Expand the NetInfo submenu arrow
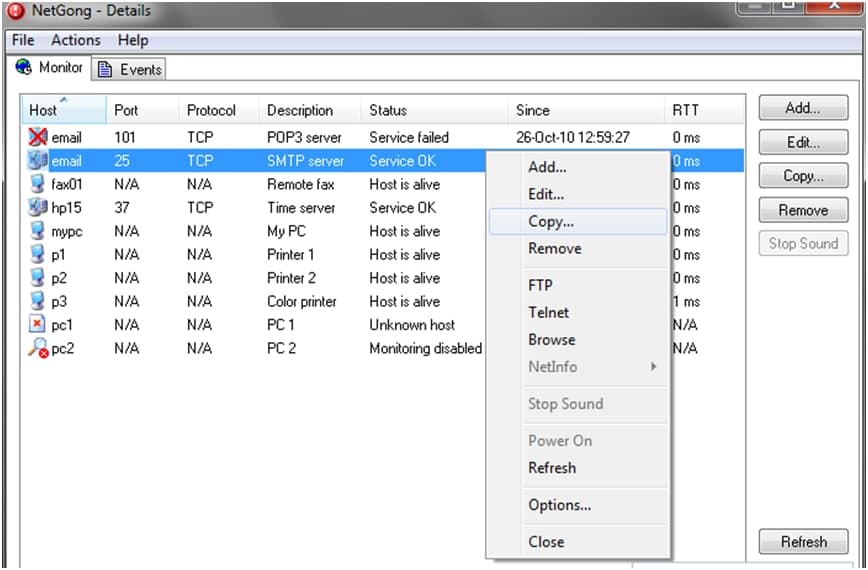Viewport: 868px width, 570px height. 654,367
